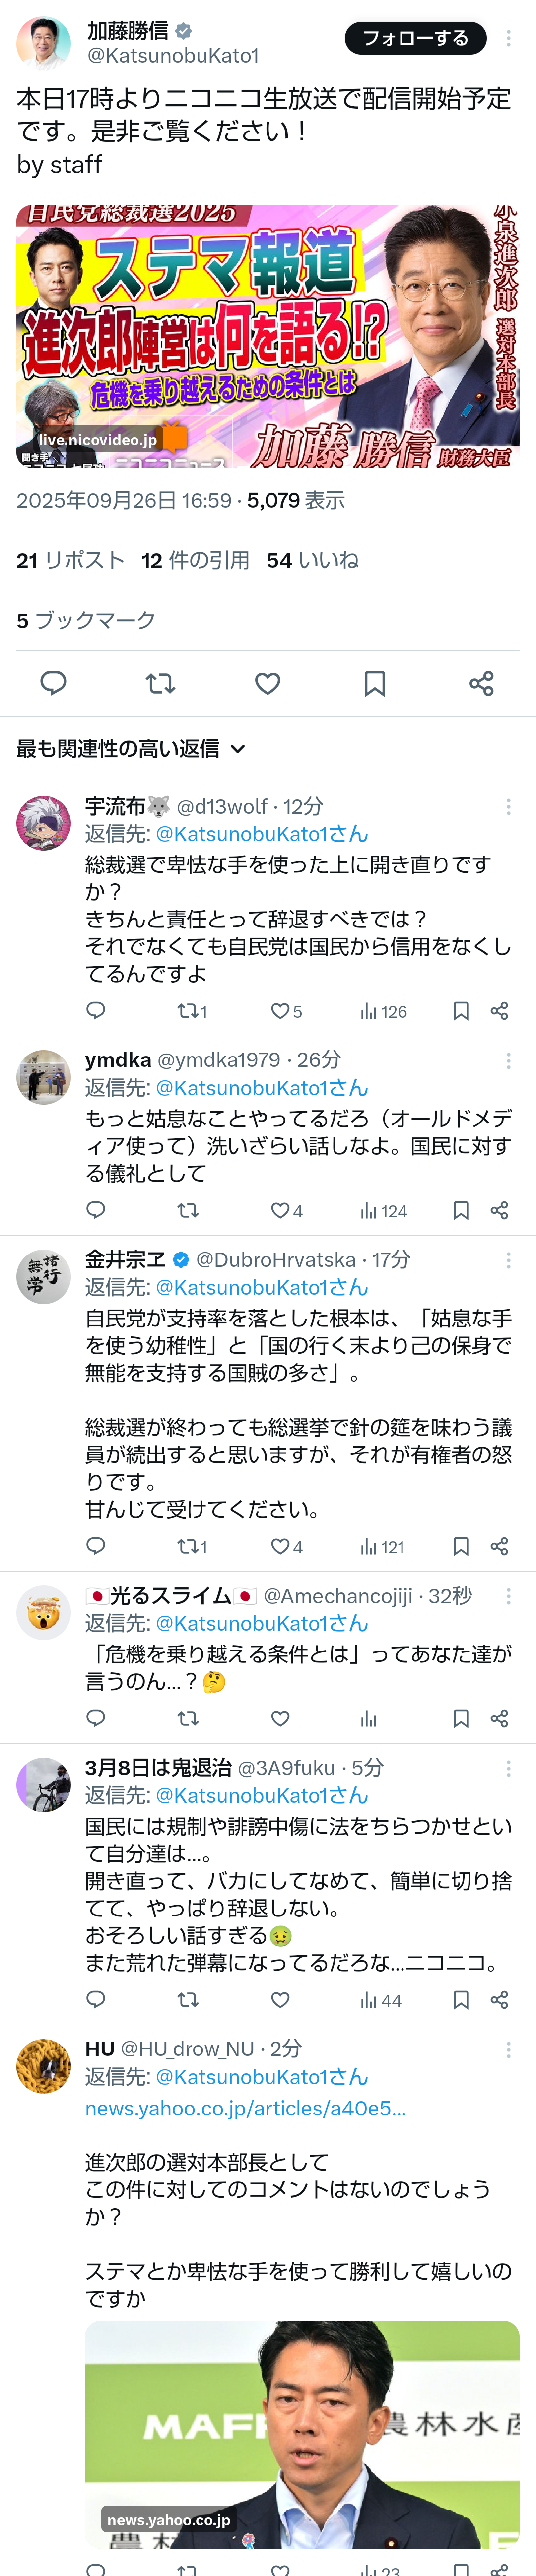The height and width of the screenshot is (2576, 536).
Task: Bookmark the main post
Action: (375, 683)
